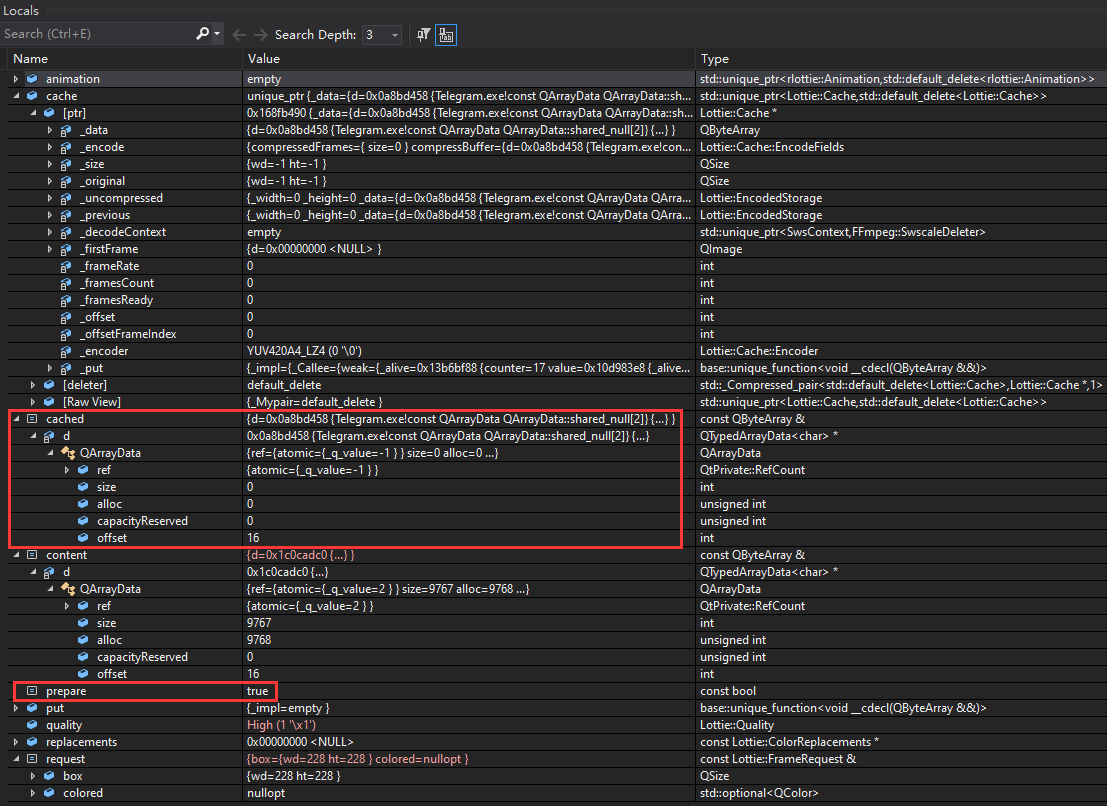Viewport: 1107px width, 806px height.
Task: Select the colored value nullopt
Action: click(x=266, y=793)
